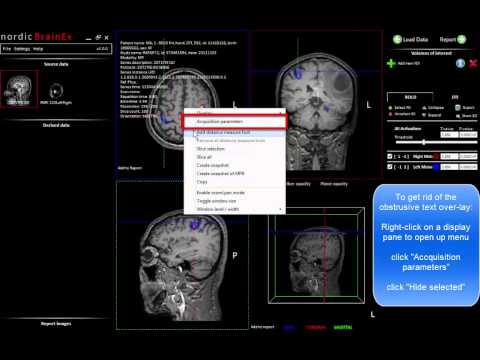Click the Load Data label
The image size is (480, 360).
(x=415, y=39)
